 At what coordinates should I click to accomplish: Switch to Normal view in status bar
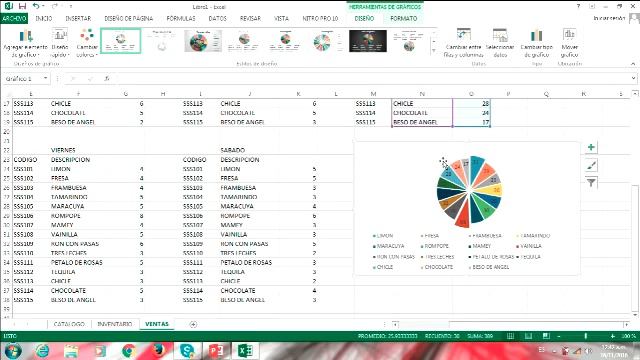point(510,336)
